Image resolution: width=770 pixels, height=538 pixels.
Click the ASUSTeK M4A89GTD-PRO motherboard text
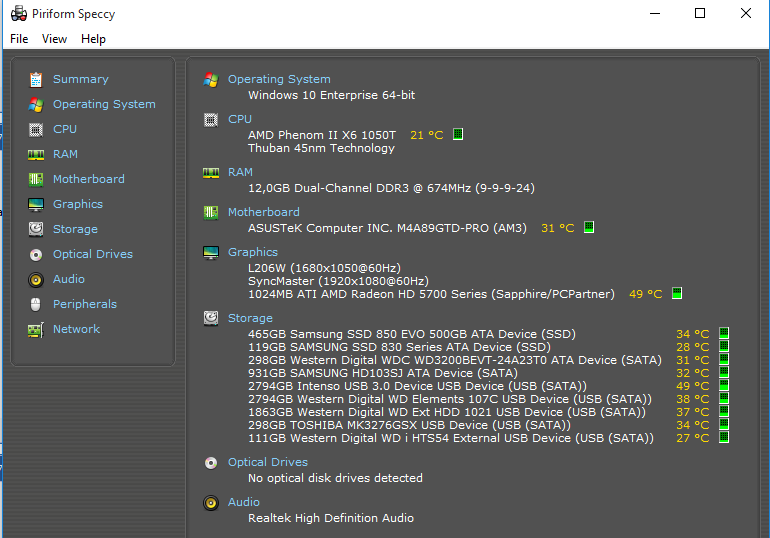pyautogui.click(x=387, y=228)
